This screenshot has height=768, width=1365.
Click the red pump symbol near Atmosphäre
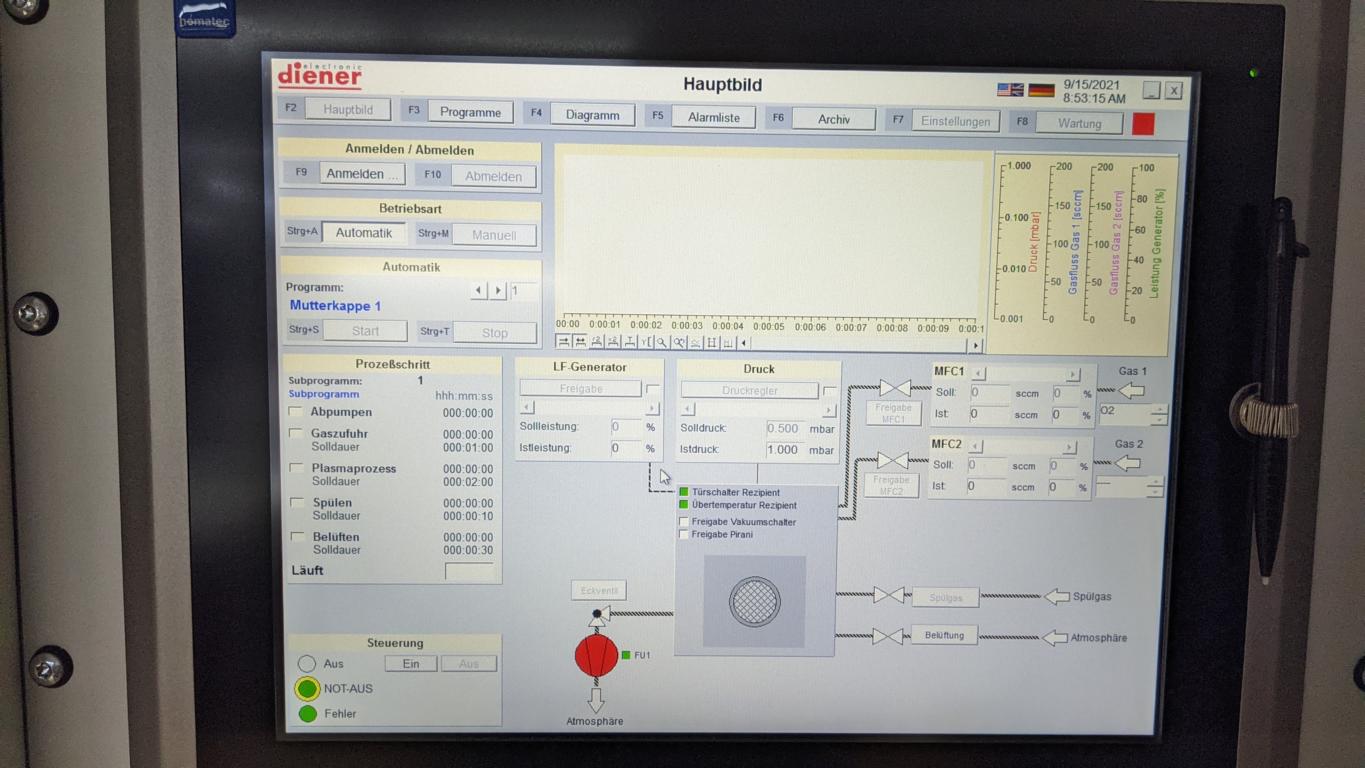[x=596, y=657]
